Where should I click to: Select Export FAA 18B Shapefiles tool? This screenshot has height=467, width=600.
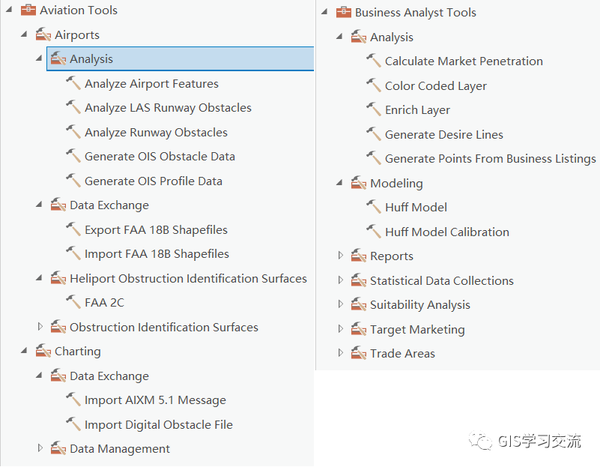156,230
